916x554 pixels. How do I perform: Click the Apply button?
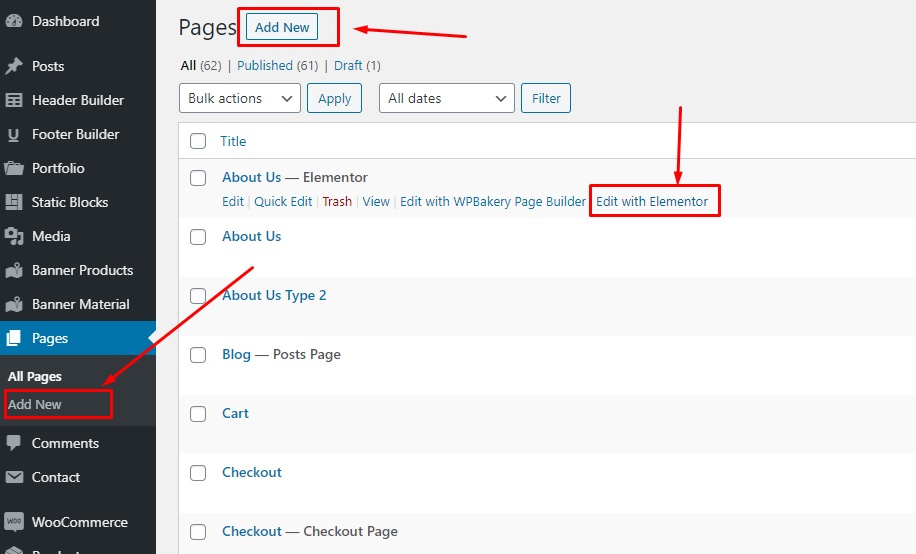(x=334, y=98)
